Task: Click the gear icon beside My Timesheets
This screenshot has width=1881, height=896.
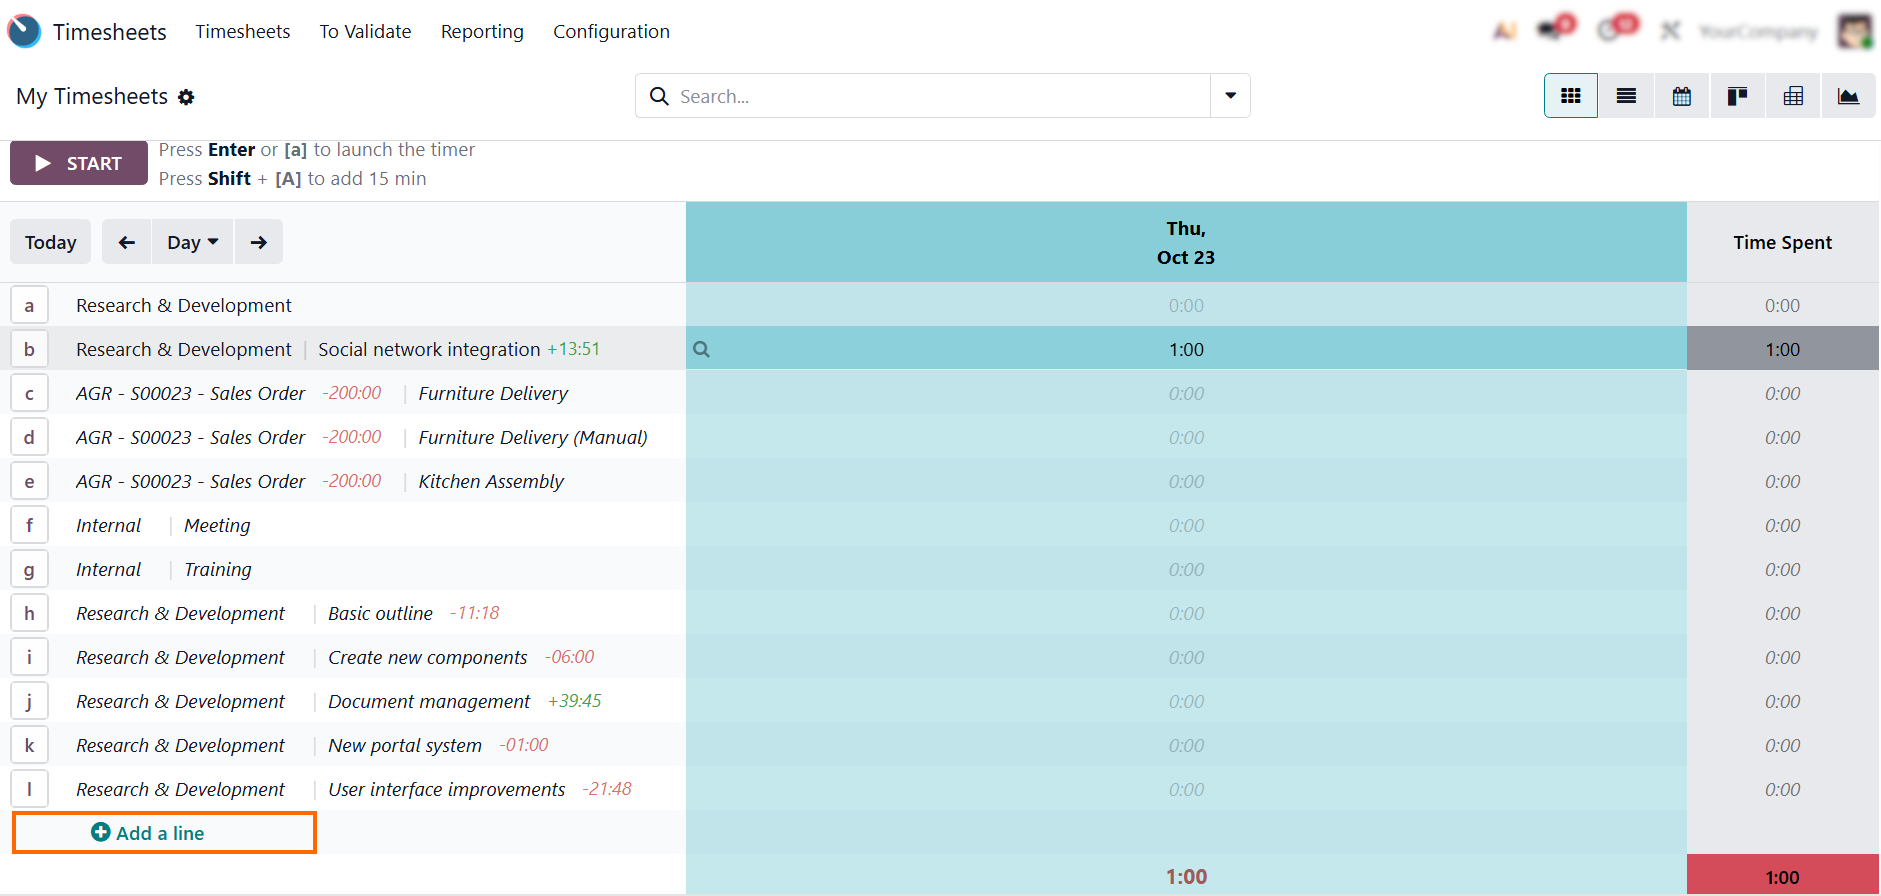Action: 186,97
